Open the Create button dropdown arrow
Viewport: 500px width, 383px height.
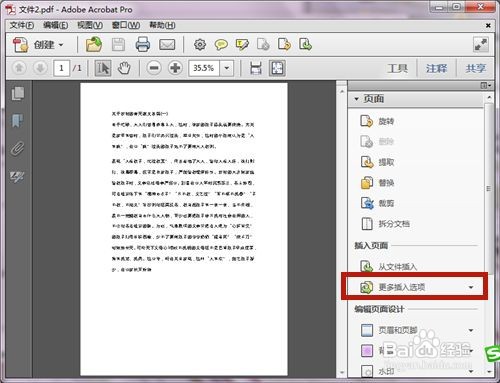coord(61,45)
